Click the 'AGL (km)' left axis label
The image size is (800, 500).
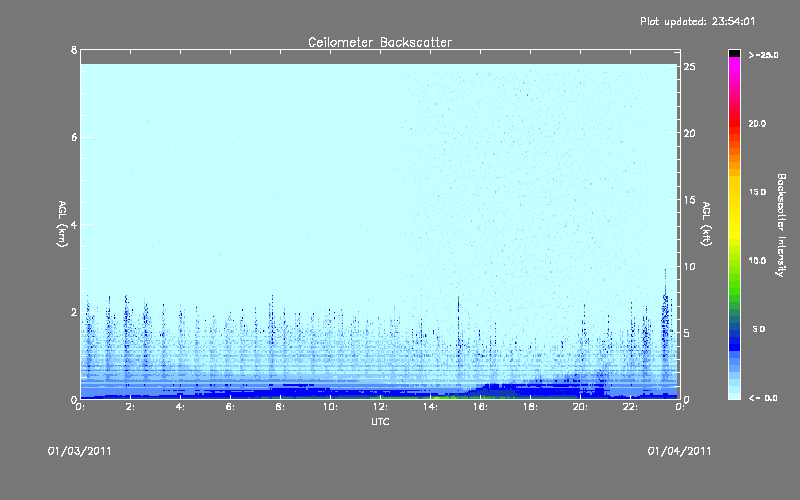tap(62, 224)
